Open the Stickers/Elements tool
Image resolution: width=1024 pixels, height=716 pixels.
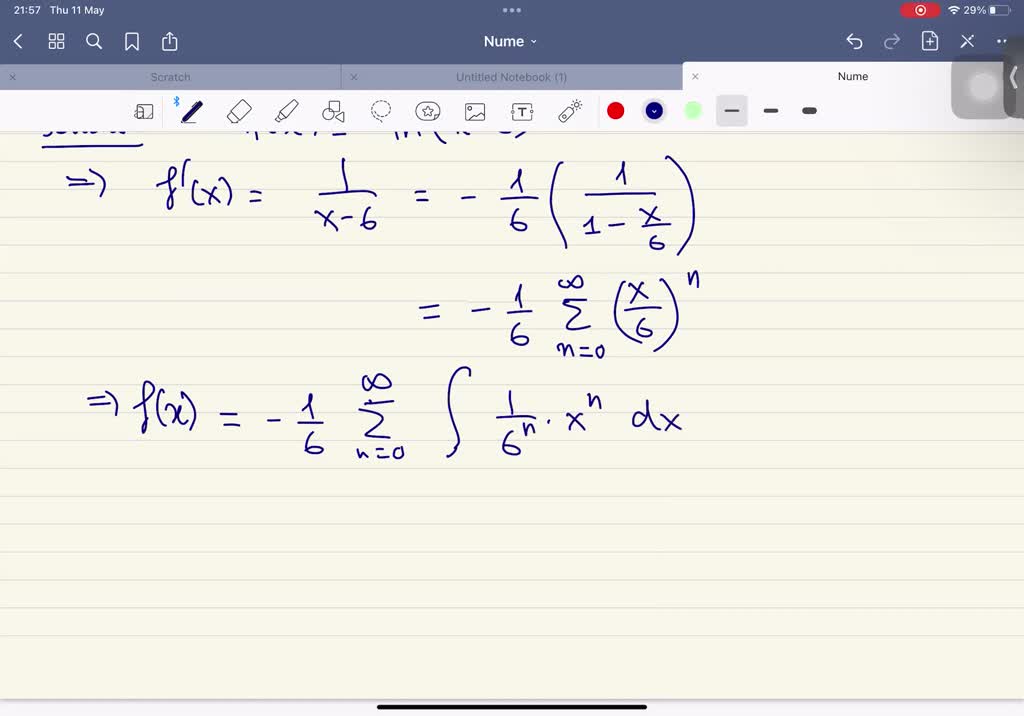coord(428,111)
